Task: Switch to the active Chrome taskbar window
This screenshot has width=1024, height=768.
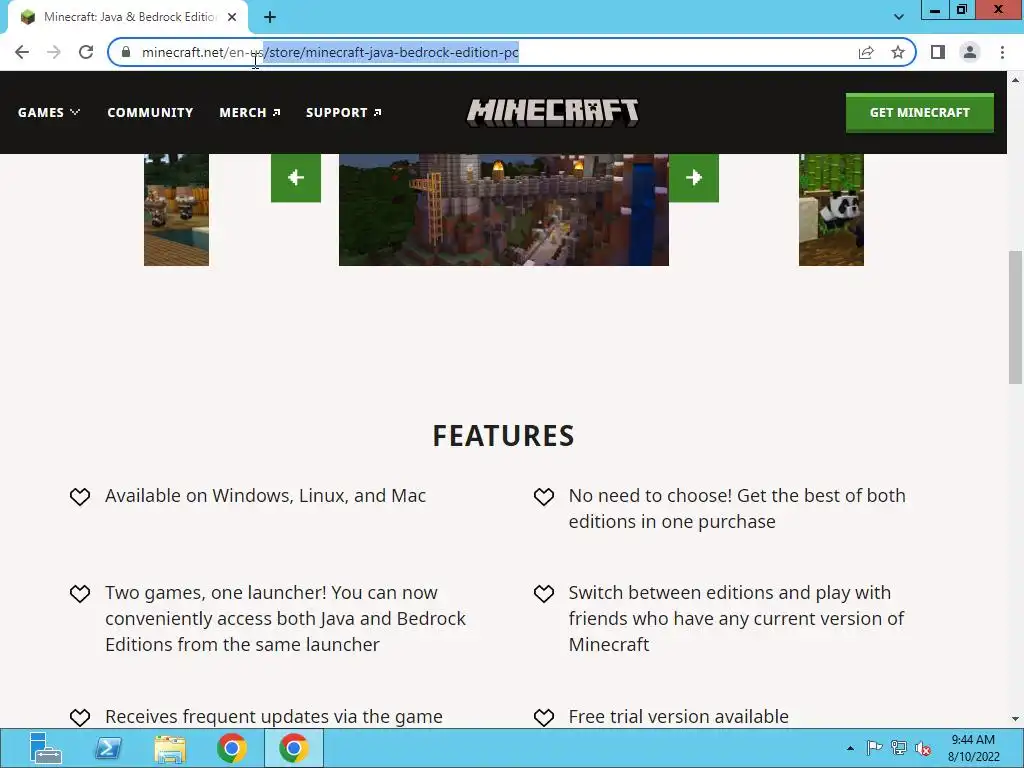Action: pos(293,748)
